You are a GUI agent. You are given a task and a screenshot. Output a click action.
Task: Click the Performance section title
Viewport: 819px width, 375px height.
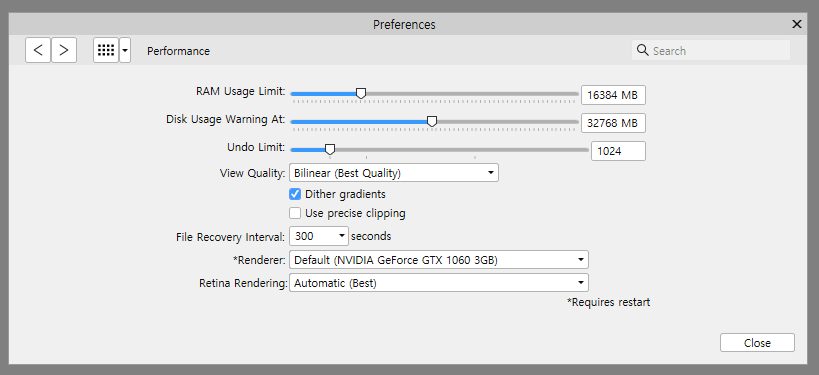click(178, 51)
